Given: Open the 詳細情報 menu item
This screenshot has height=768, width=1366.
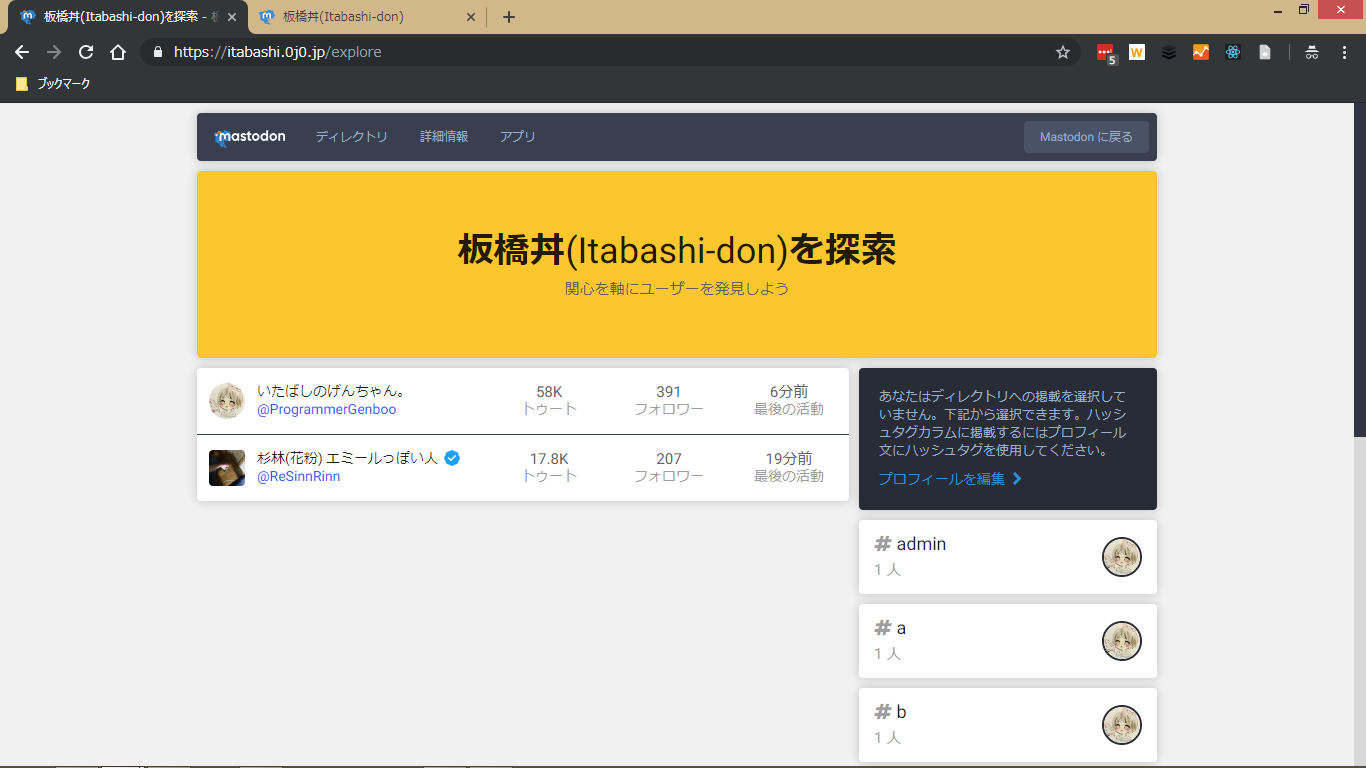Looking at the screenshot, I should (x=444, y=137).
